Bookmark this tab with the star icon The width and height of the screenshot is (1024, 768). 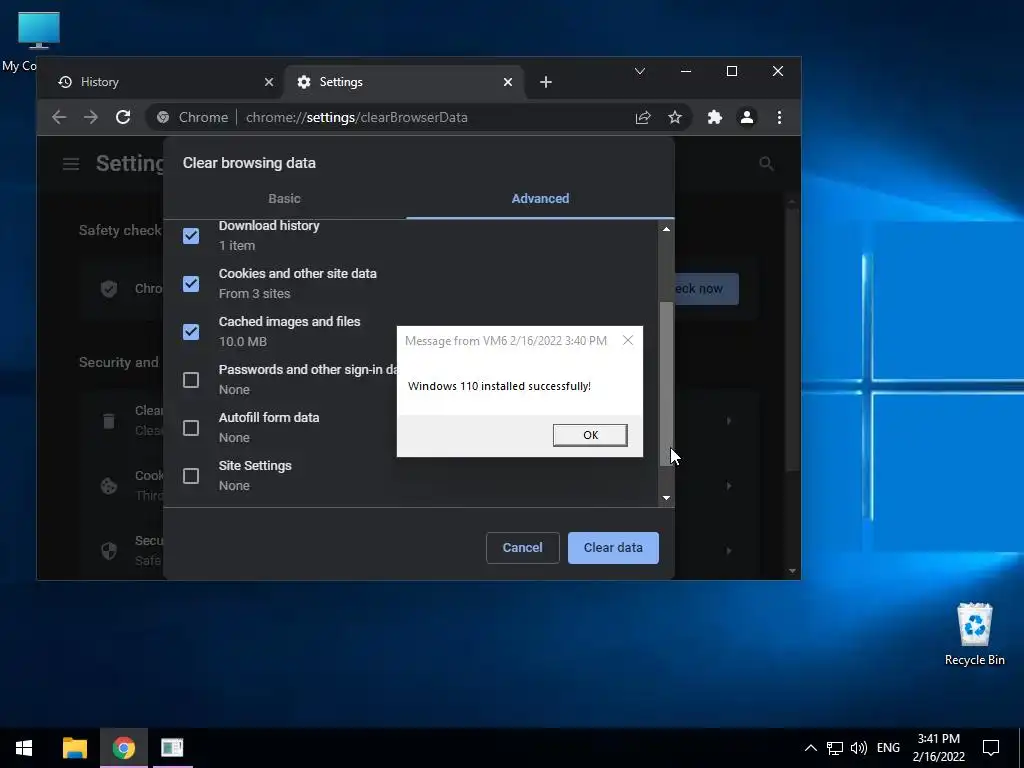pos(675,118)
